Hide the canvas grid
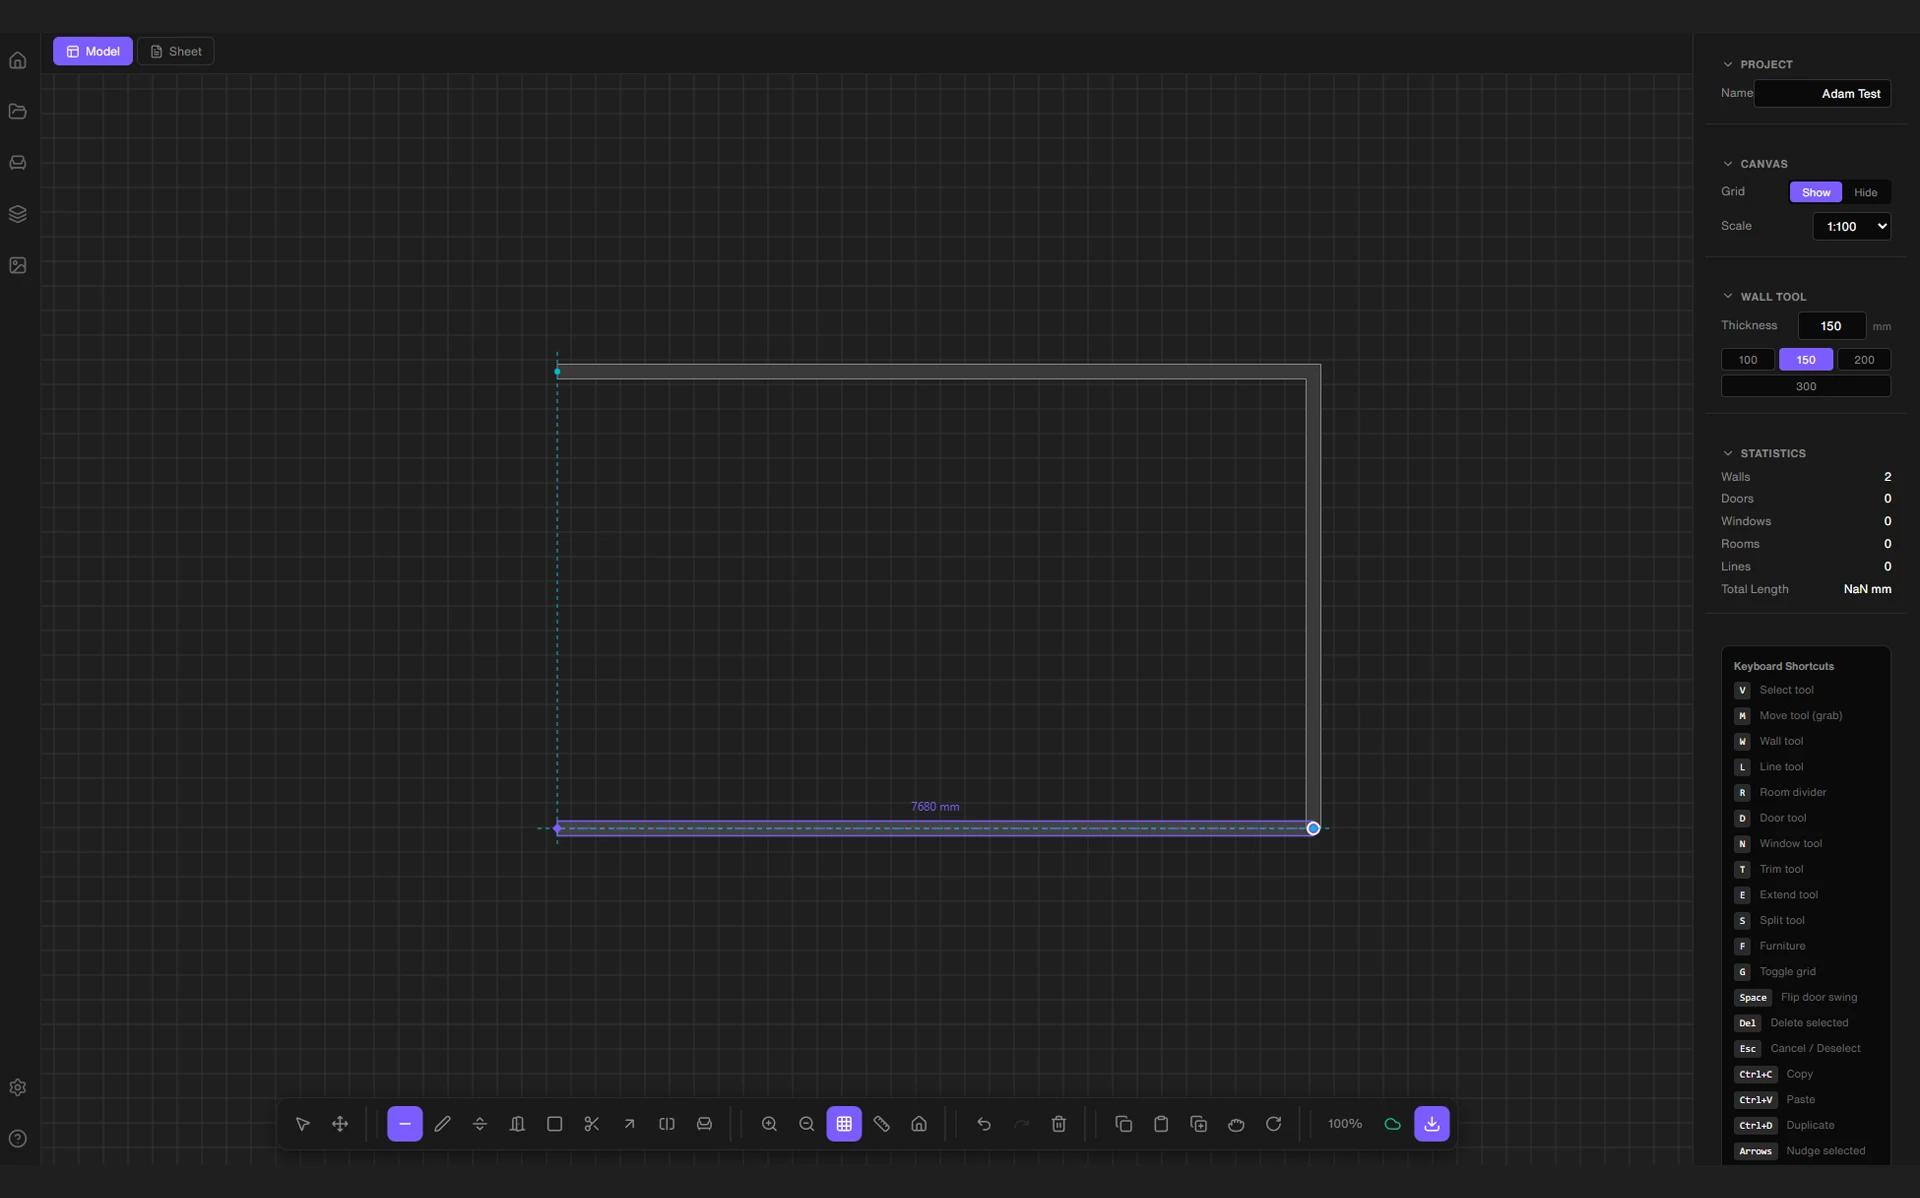1920x1198 pixels. click(x=1865, y=192)
